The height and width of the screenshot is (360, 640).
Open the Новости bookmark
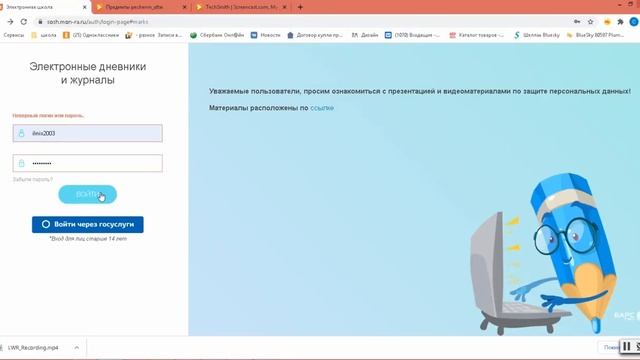[265, 35]
